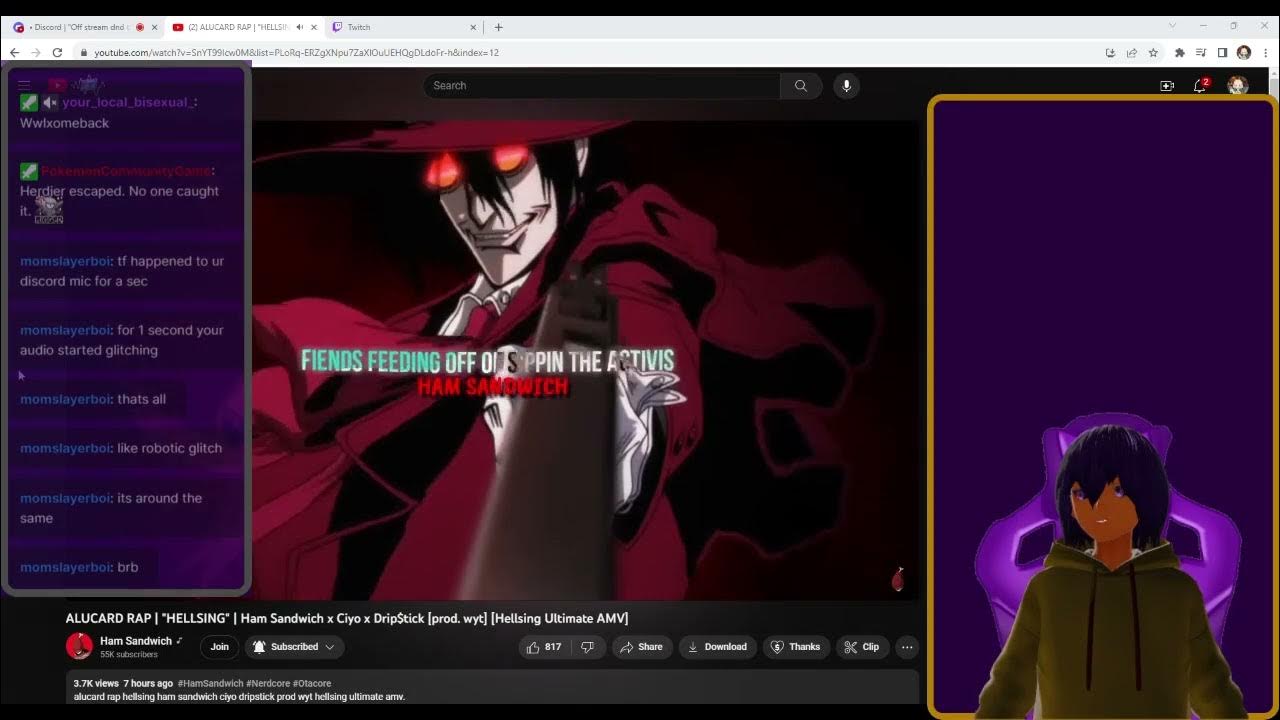1280x720 pixels.
Task: Switch to ALUCARD RAP YouTube tab
Action: tap(245, 27)
